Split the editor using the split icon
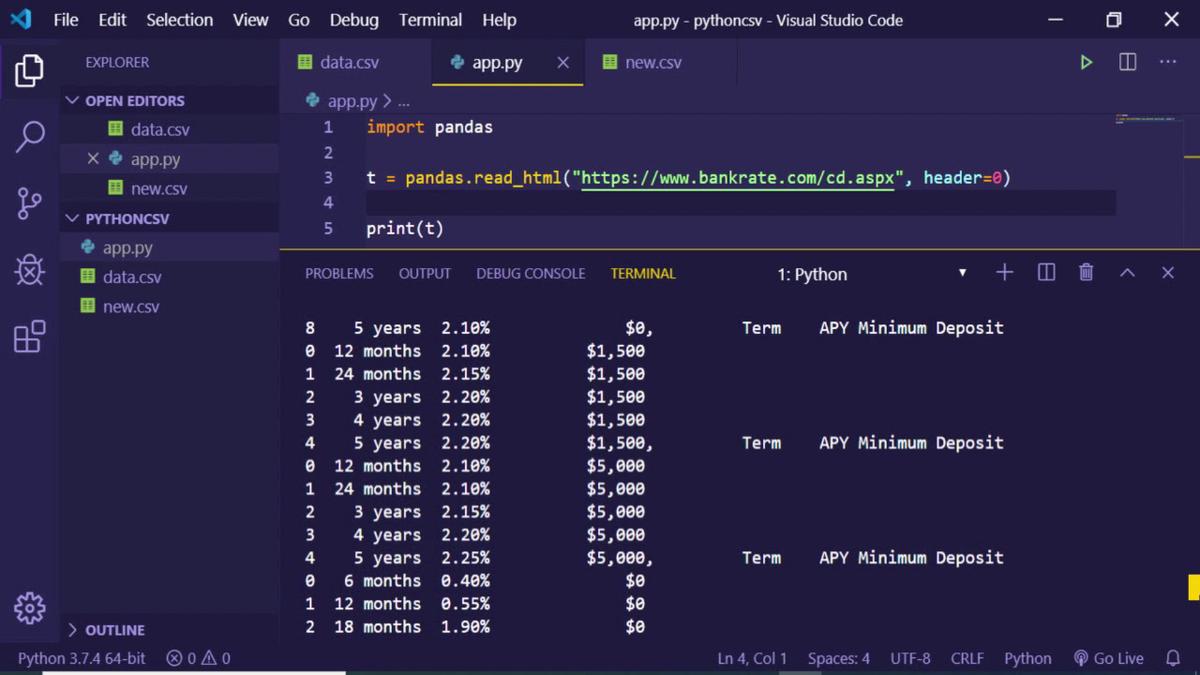The height and width of the screenshot is (675, 1200). tap(1126, 62)
